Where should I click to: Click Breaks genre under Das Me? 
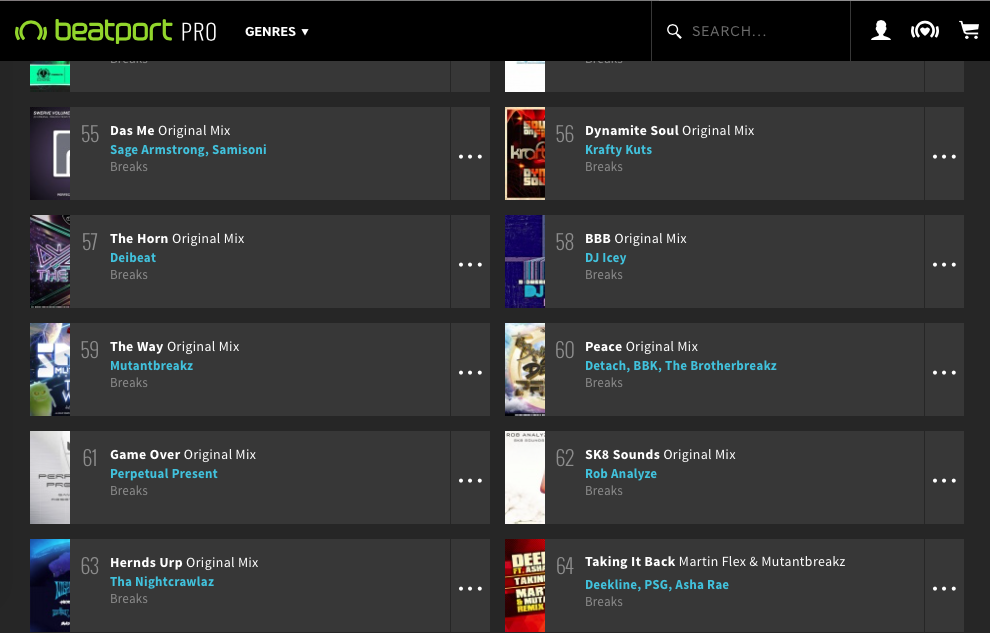coord(129,167)
